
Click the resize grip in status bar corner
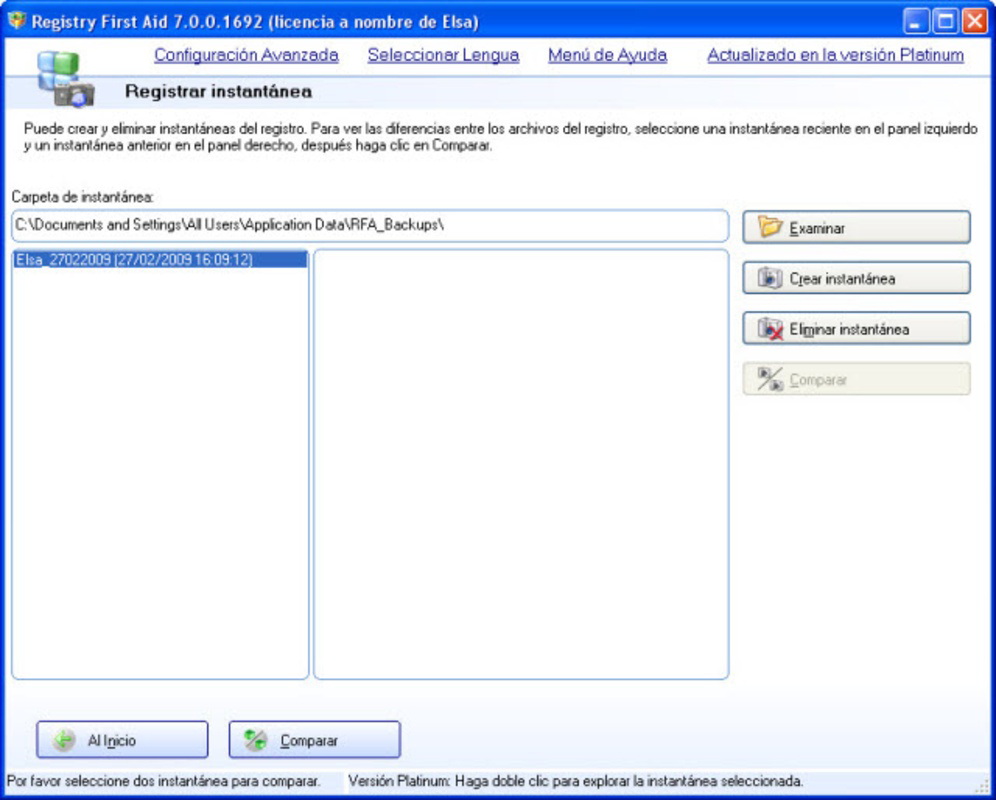pos(984,785)
